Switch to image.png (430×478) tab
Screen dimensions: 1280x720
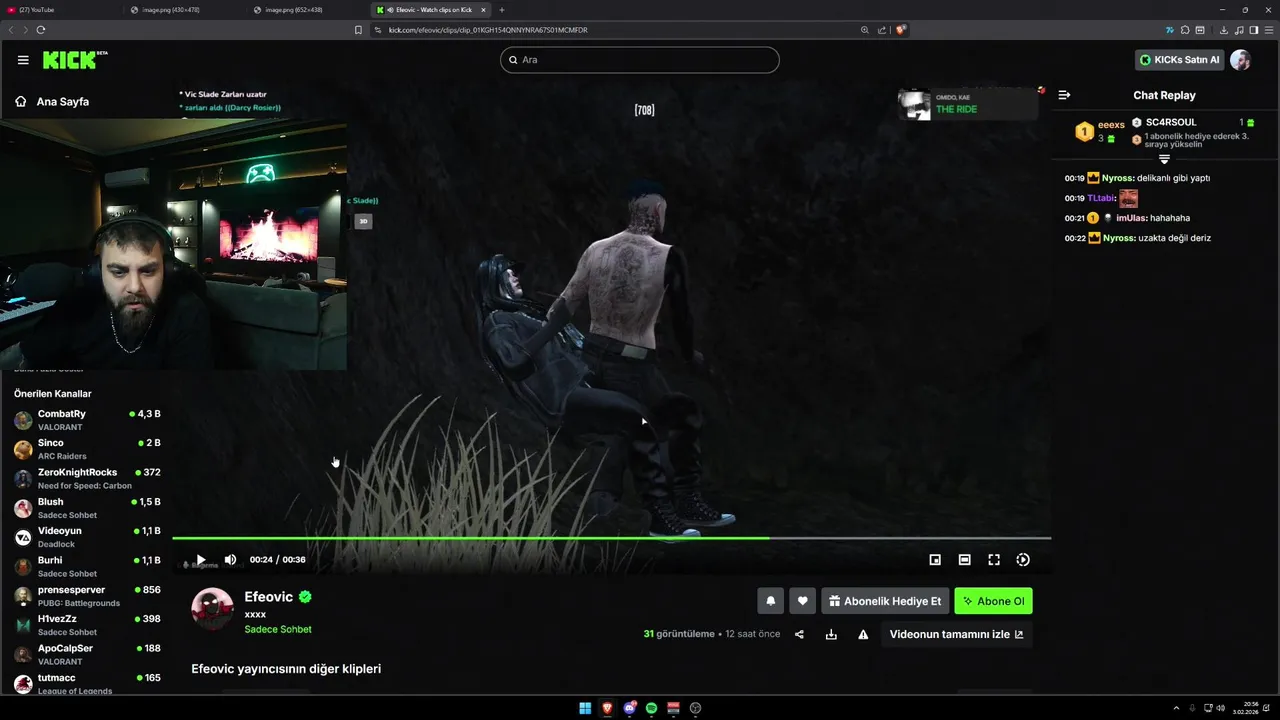185,10
